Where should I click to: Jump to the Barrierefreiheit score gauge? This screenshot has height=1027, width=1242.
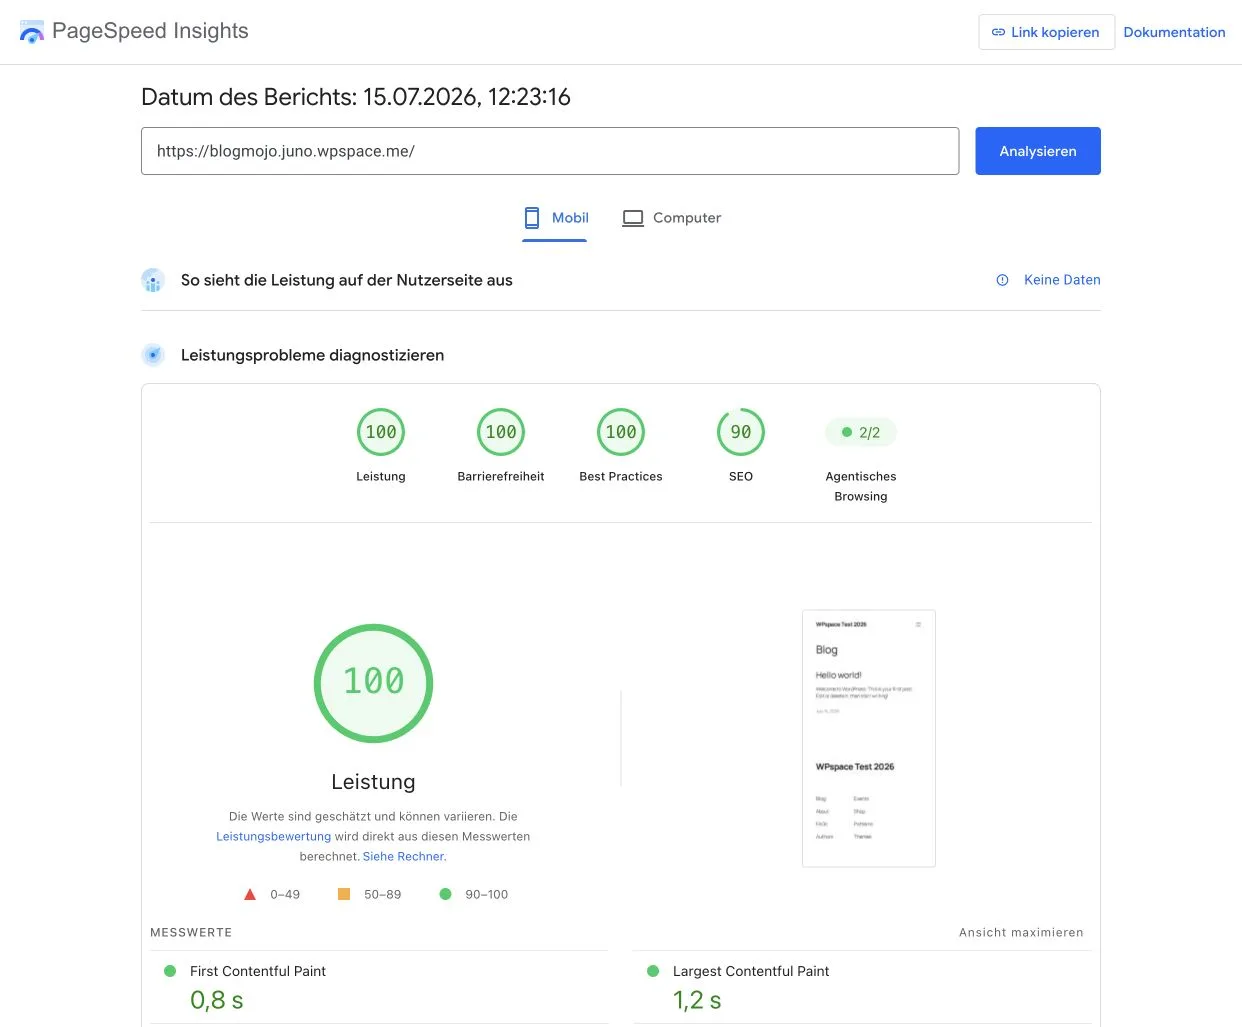501,432
